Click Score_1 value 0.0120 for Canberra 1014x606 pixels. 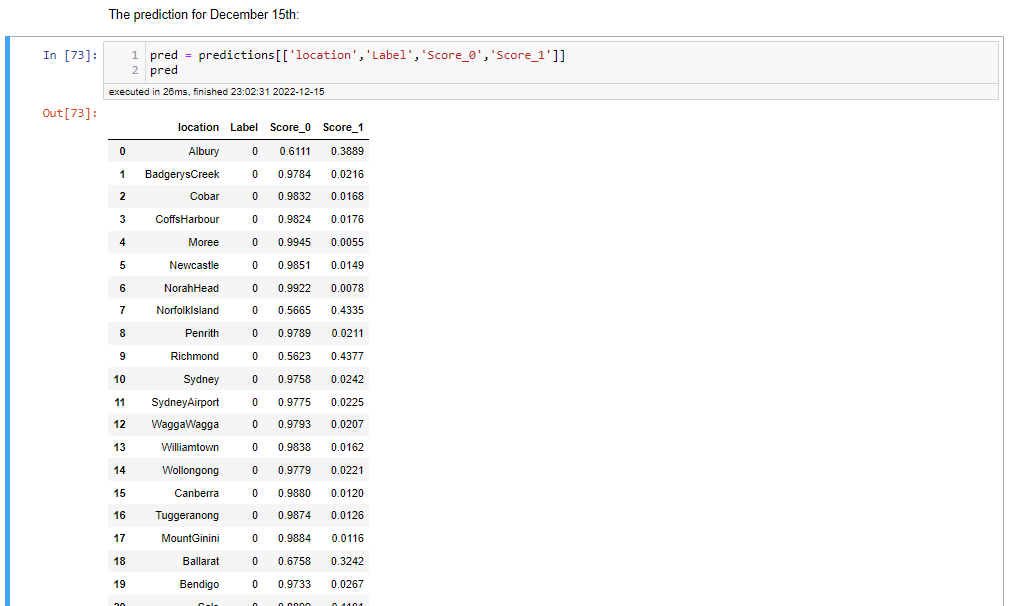pos(347,493)
